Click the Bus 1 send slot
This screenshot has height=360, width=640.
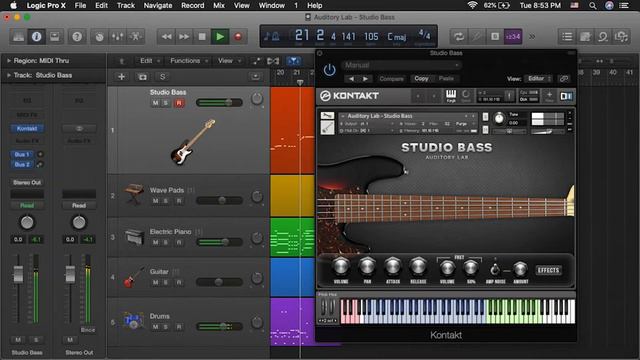pos(22,154)
